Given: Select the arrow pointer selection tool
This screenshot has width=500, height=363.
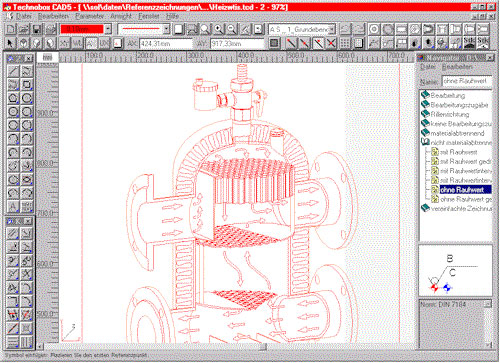Looking at the screenshot, I should click(x=10, y=43).
